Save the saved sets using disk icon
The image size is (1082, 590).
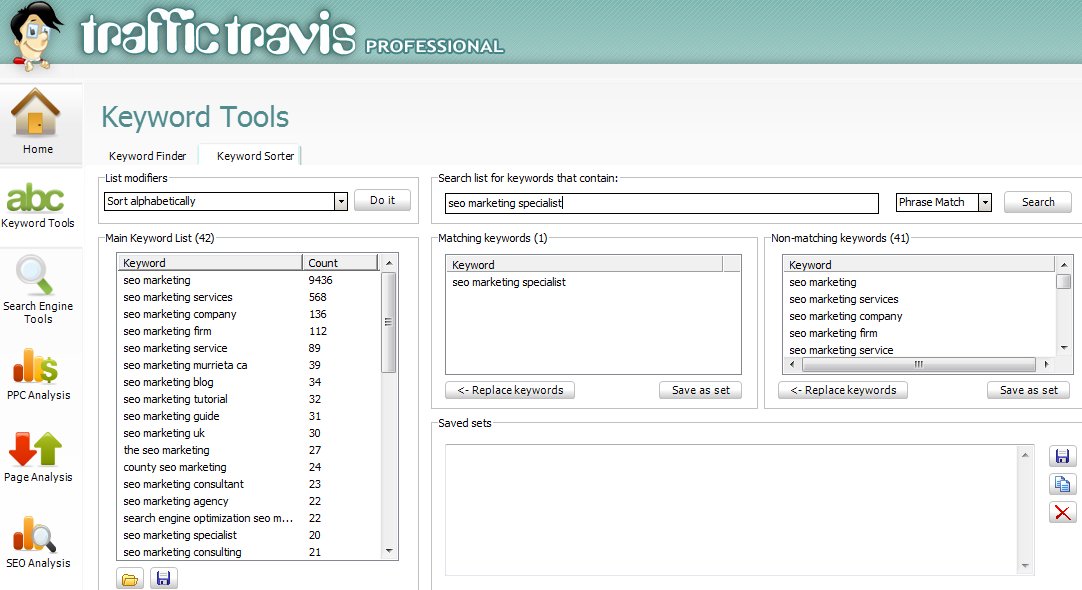click(x=1062, y=457)
